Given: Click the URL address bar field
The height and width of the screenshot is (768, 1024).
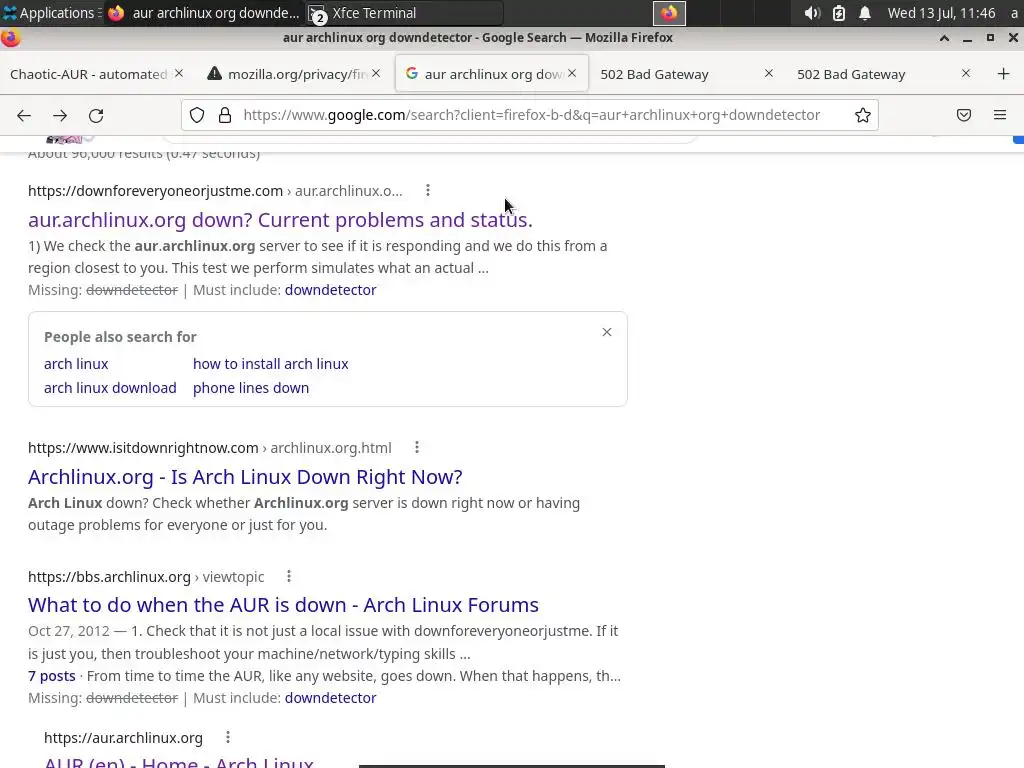Looking at the screenshot, I should 532,116.
